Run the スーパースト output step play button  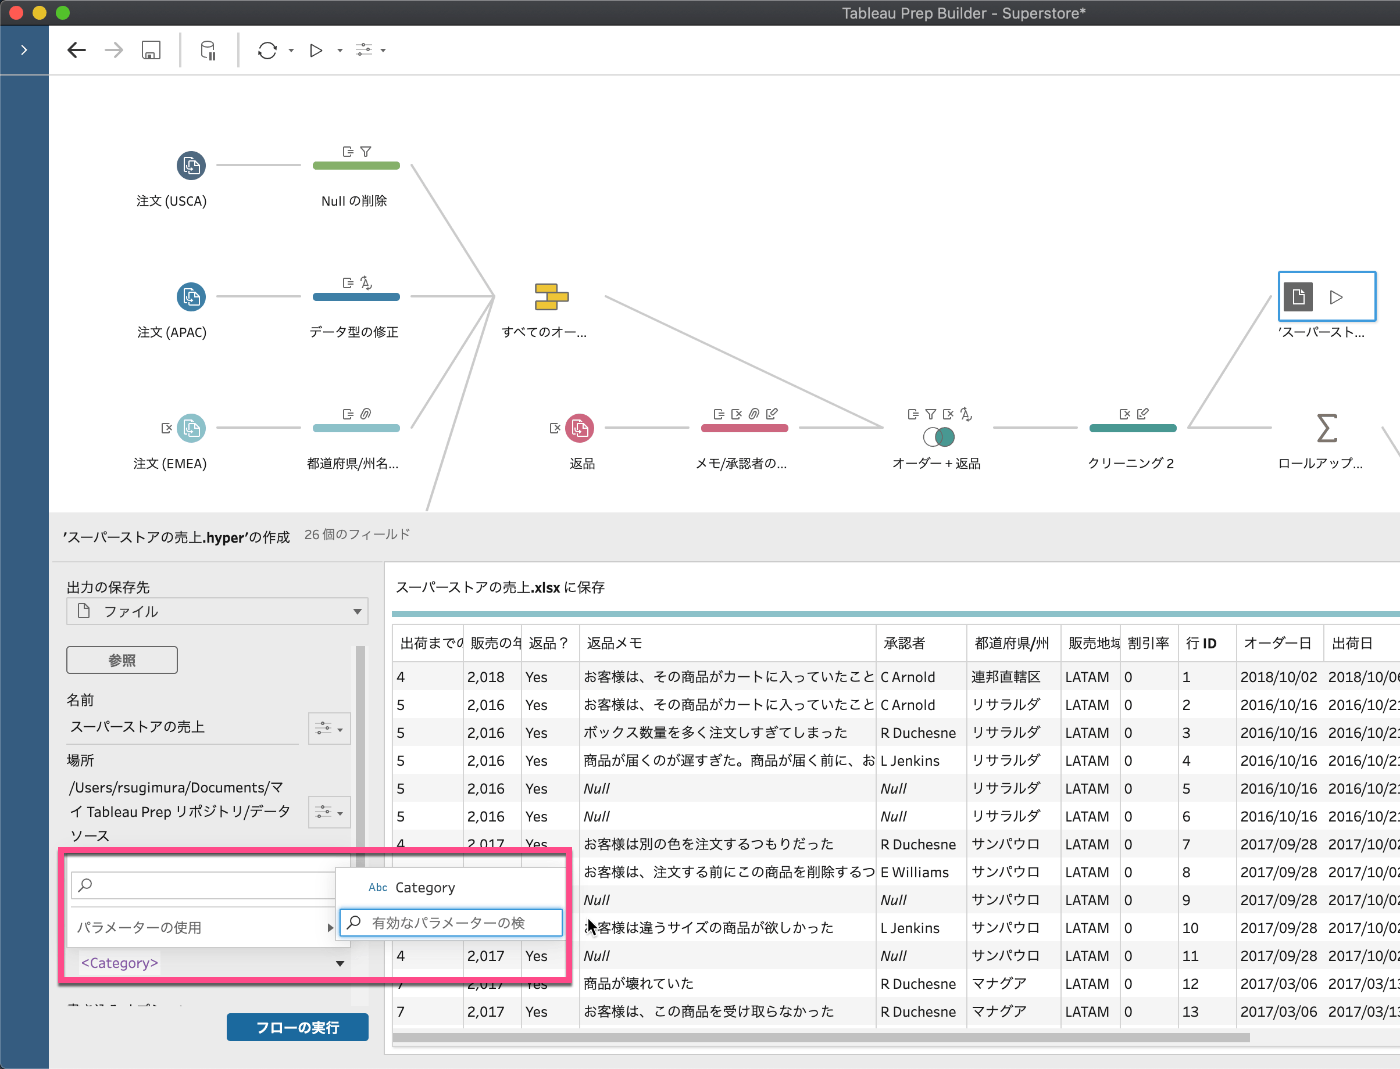pos(1336,297)
